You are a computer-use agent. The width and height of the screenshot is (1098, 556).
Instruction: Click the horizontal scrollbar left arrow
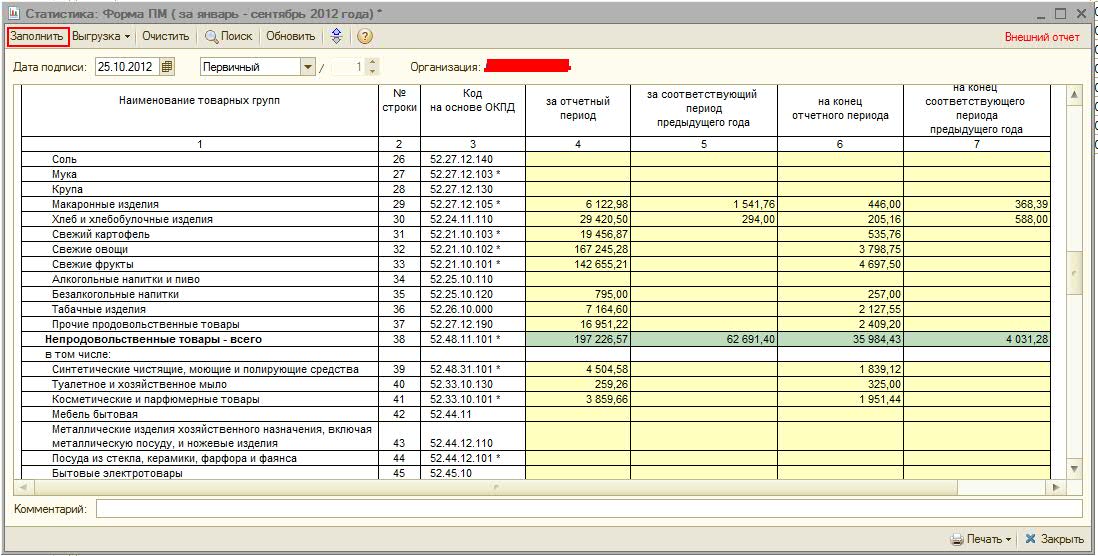pyautogui.click(x=22, y=486)
